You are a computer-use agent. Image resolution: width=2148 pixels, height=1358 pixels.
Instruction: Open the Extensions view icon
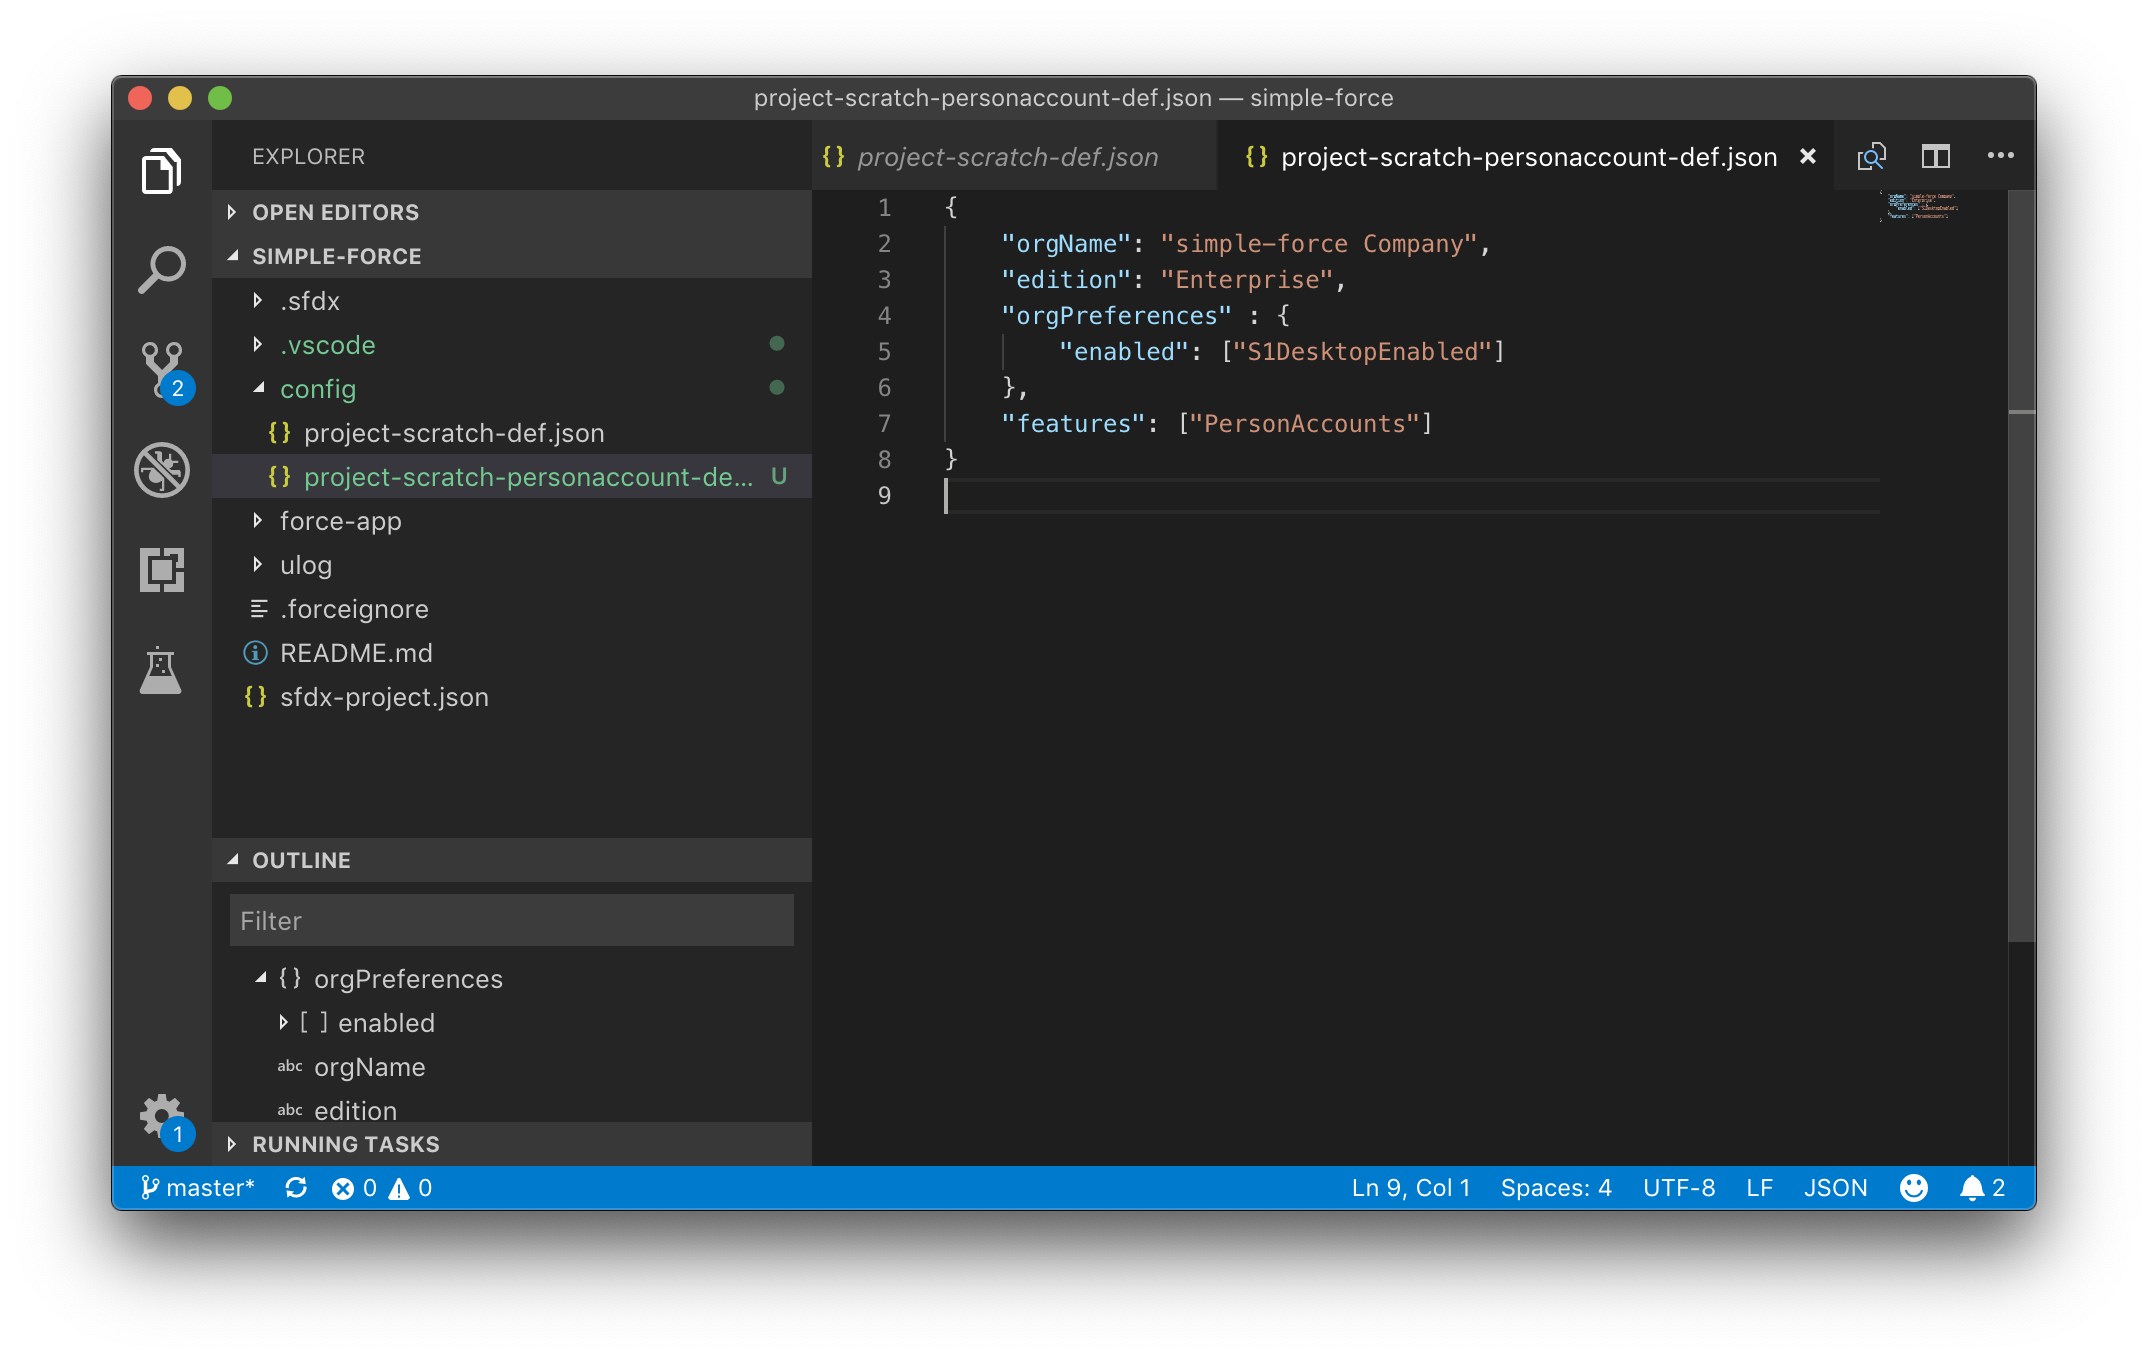pyautogui.click(x=161, y=570)
